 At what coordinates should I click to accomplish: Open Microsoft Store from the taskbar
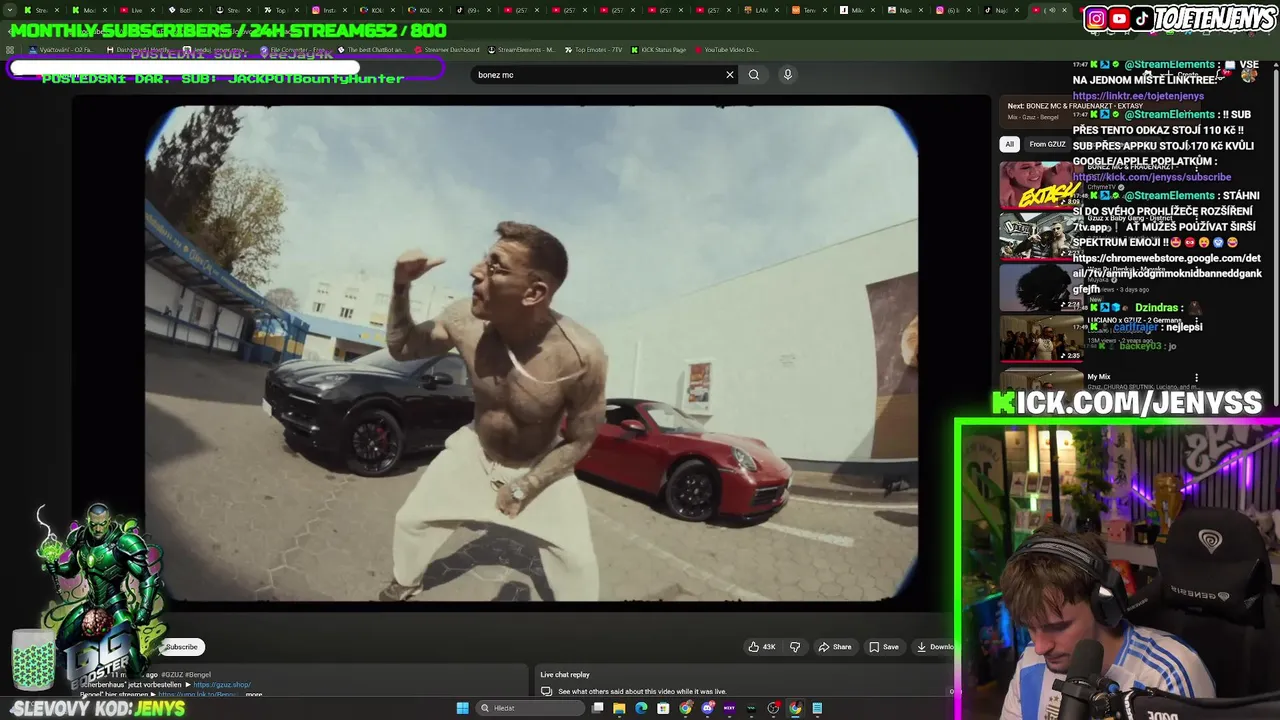(x=663, y=708)
